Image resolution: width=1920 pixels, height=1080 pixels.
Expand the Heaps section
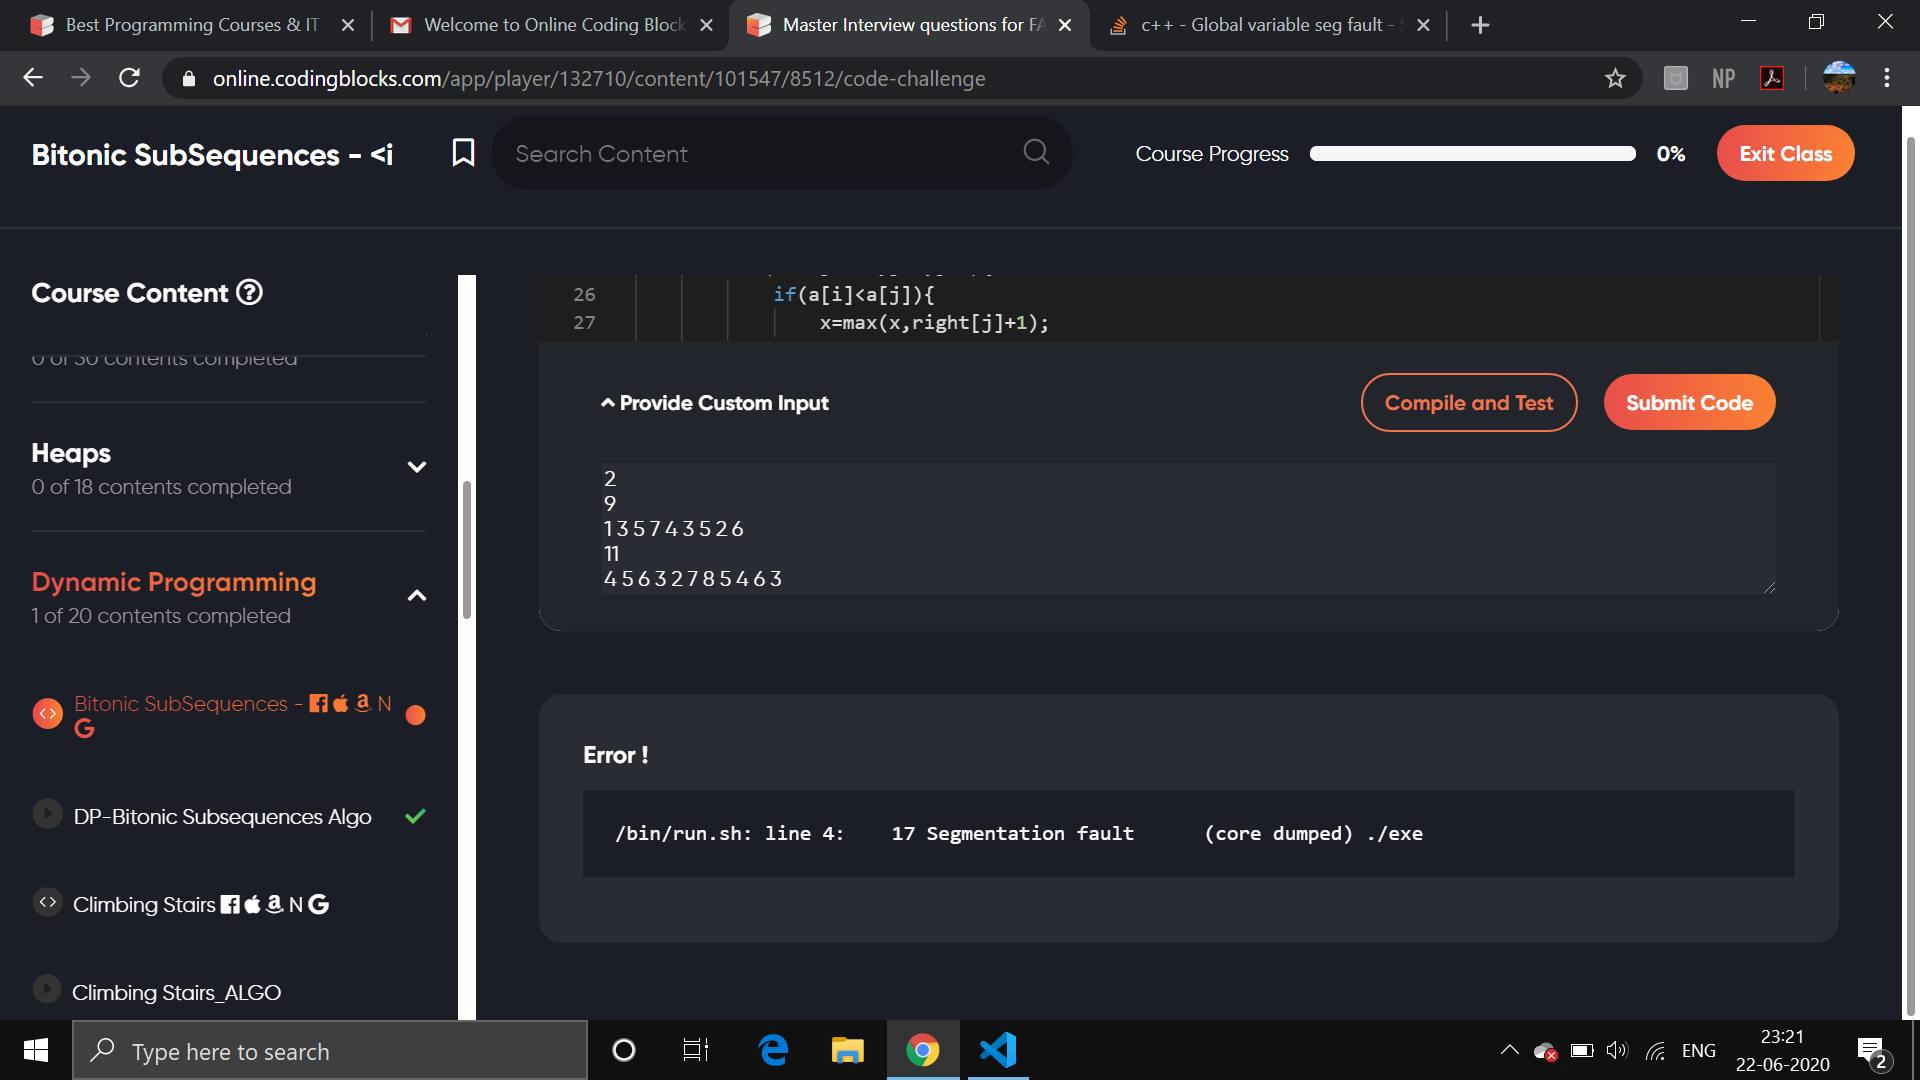[417, 467]
